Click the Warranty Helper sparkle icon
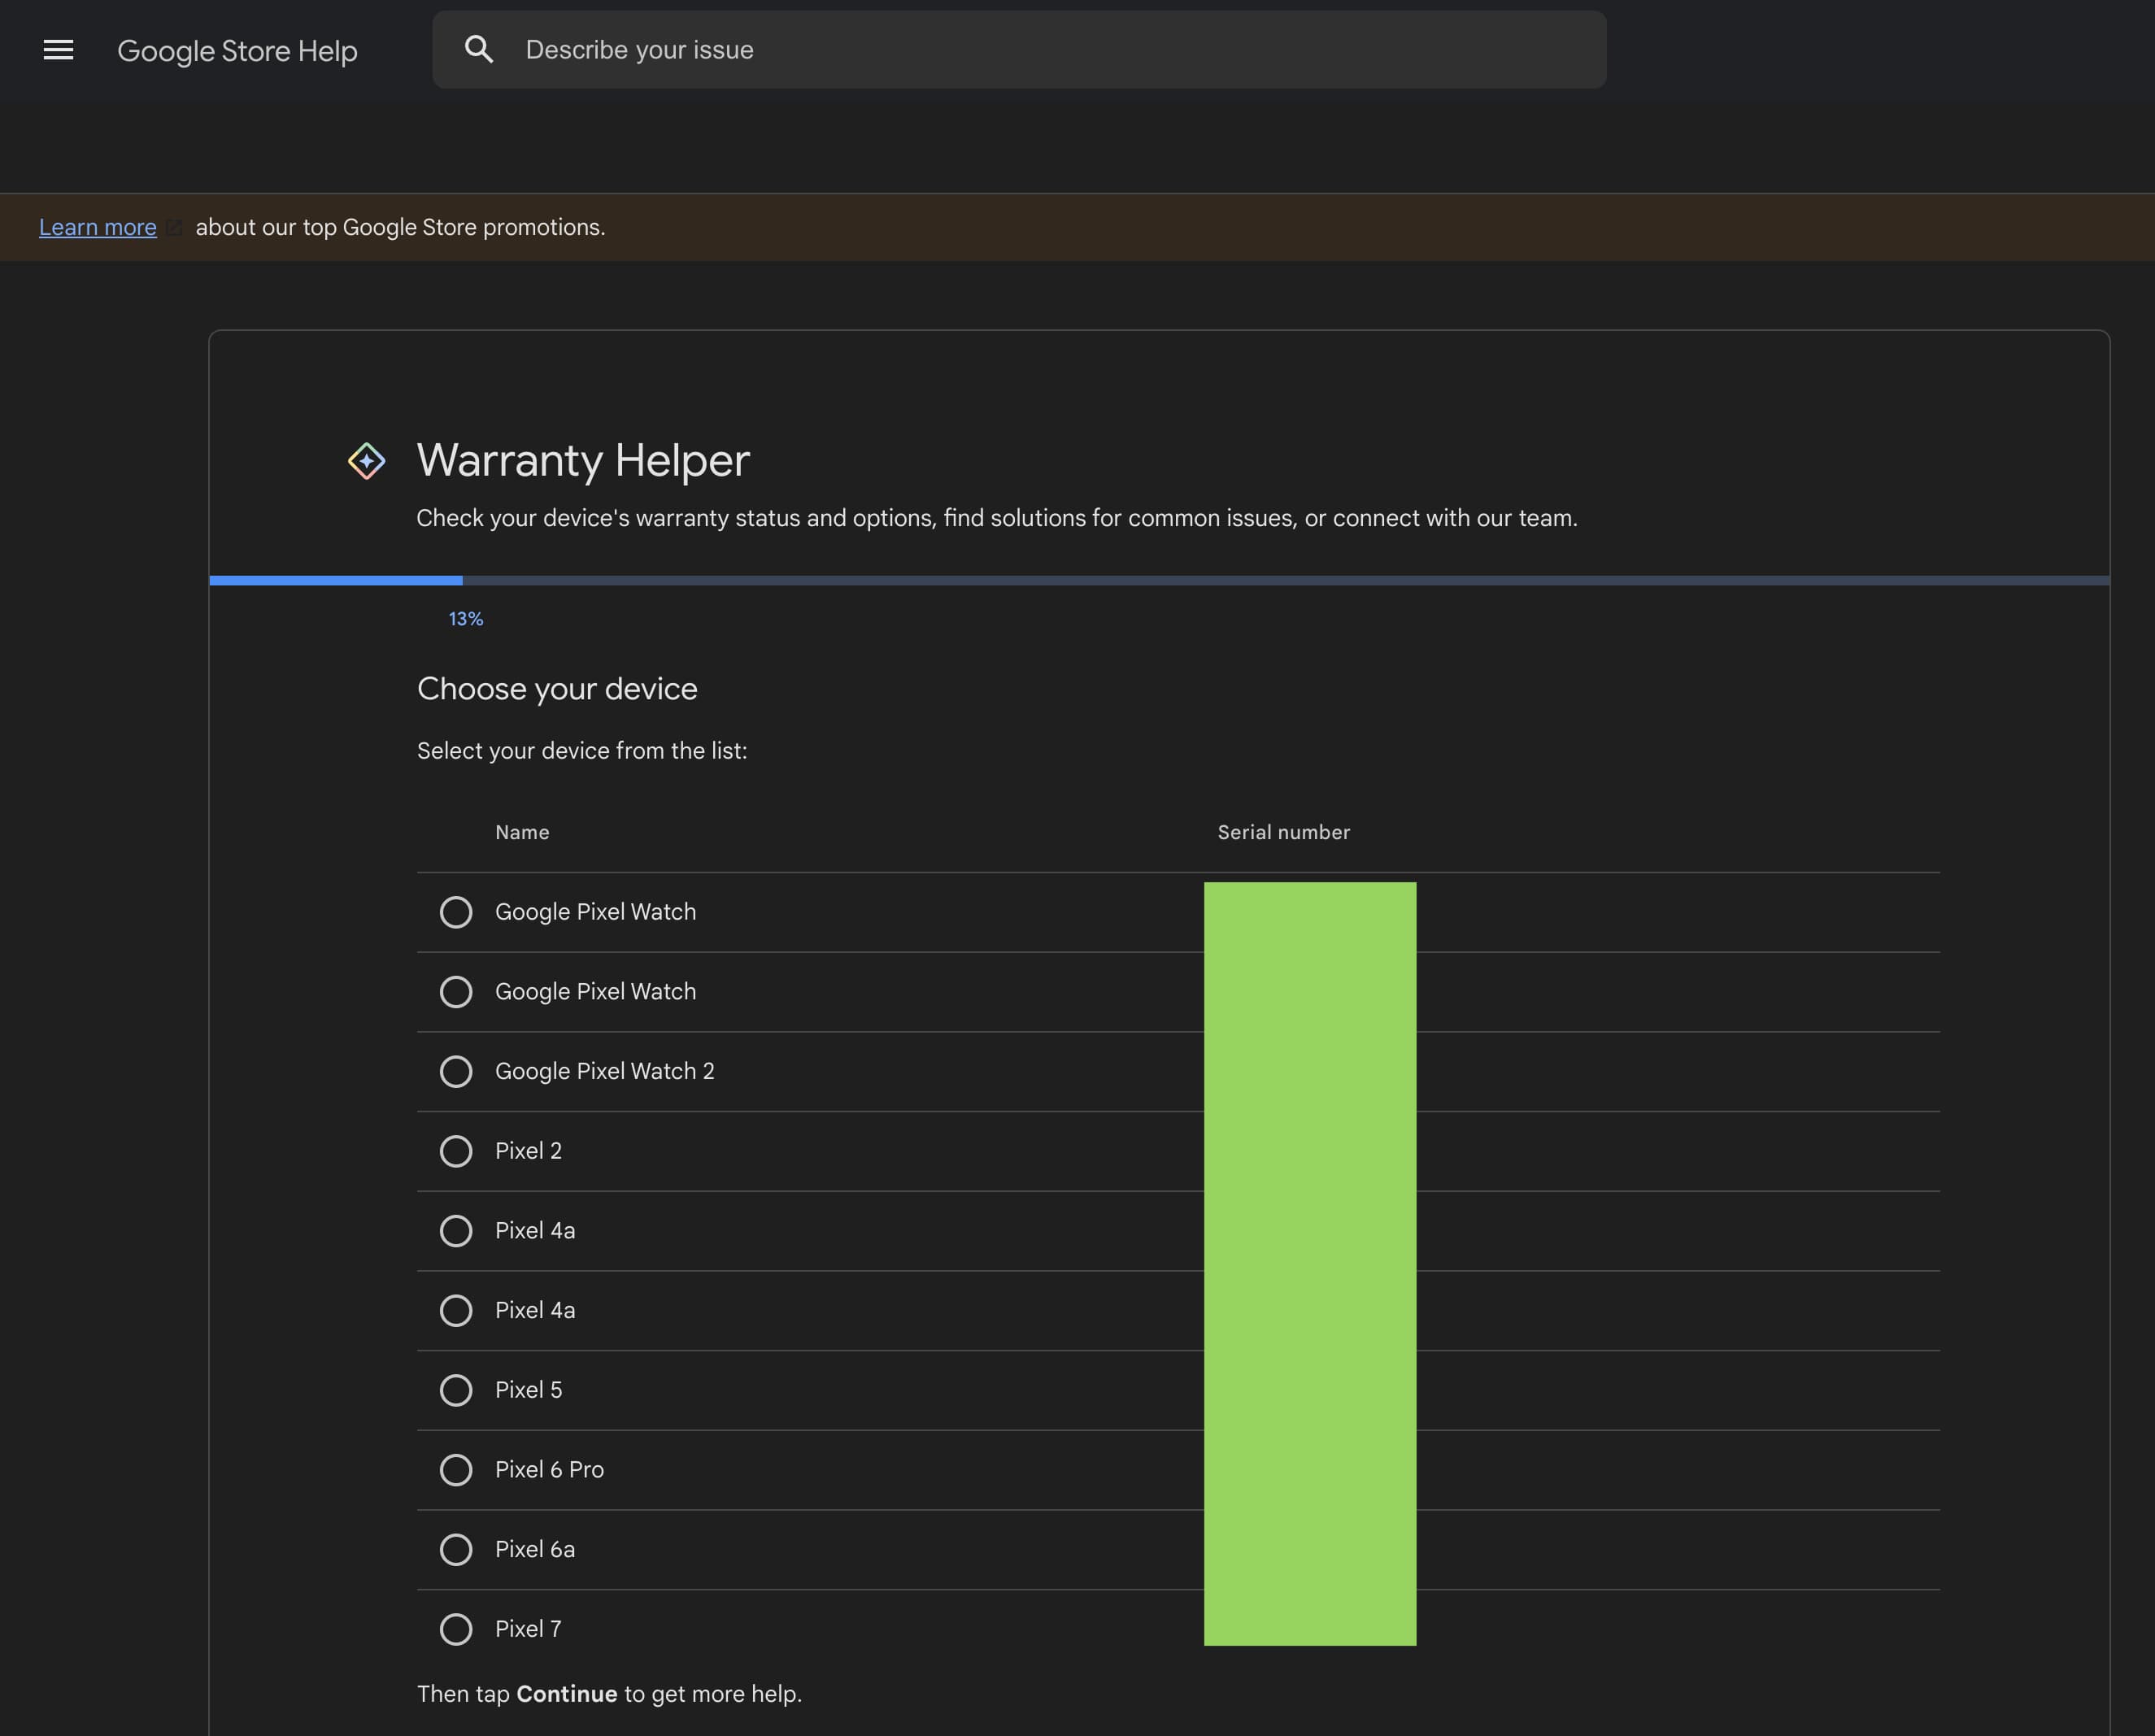Viewport: 2155px width, 1736px height. (x=366, y=461)
